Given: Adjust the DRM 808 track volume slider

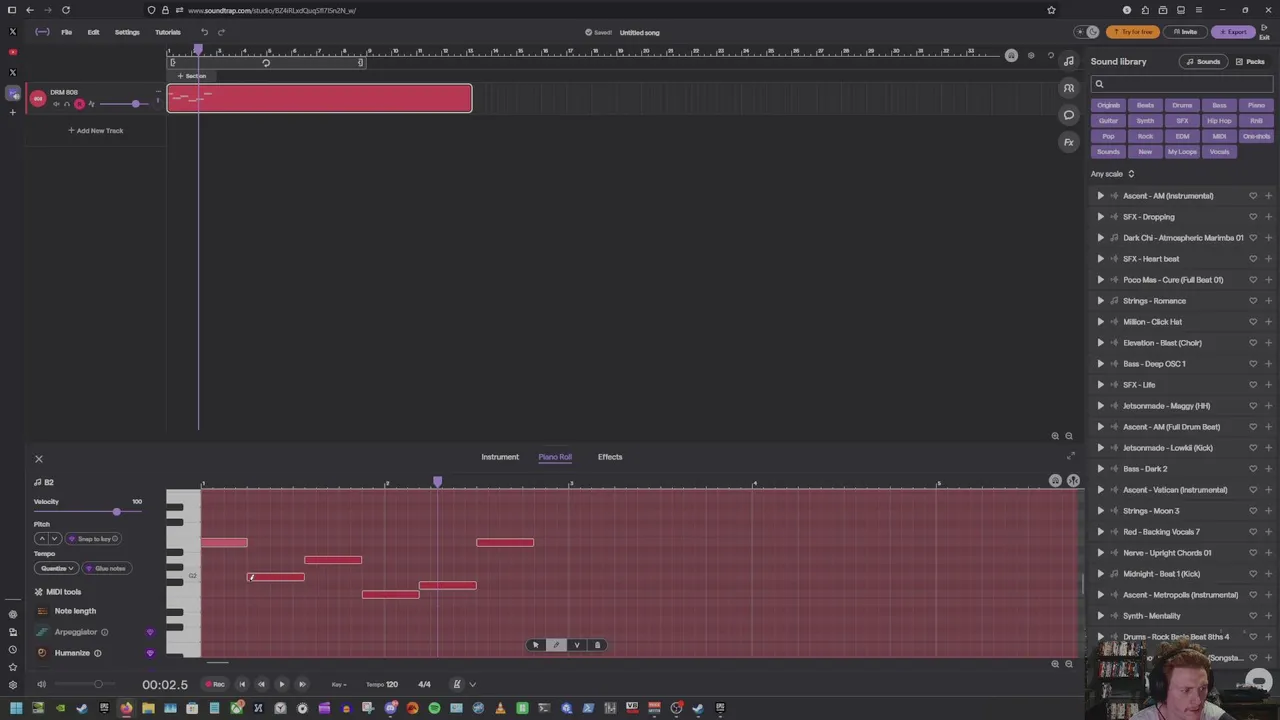Looking at the screenshot, I should tap(122, 104).
